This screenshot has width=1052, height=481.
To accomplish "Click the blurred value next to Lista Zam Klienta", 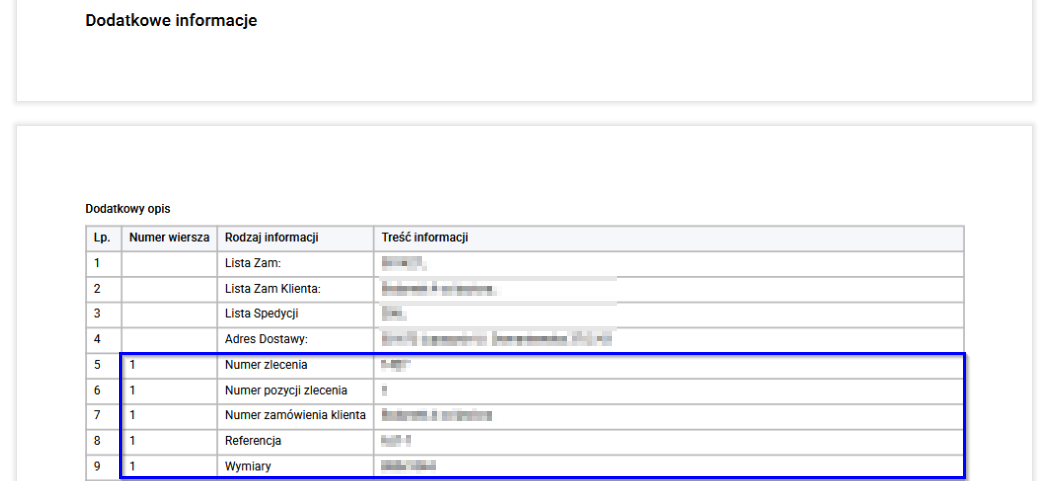I will (440, 289).
